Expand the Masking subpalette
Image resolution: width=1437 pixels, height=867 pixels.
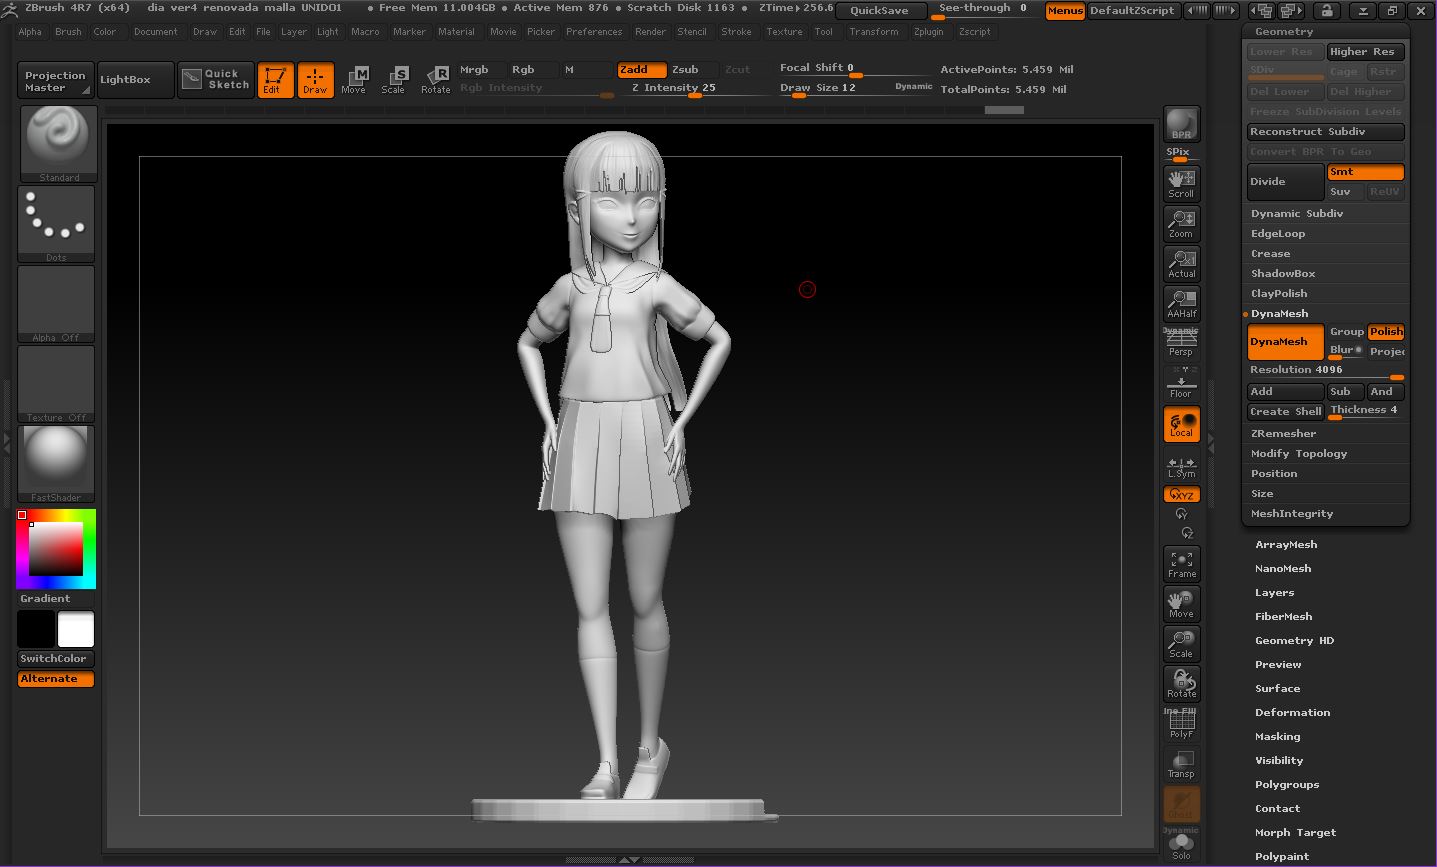(x=1278, y=737)
